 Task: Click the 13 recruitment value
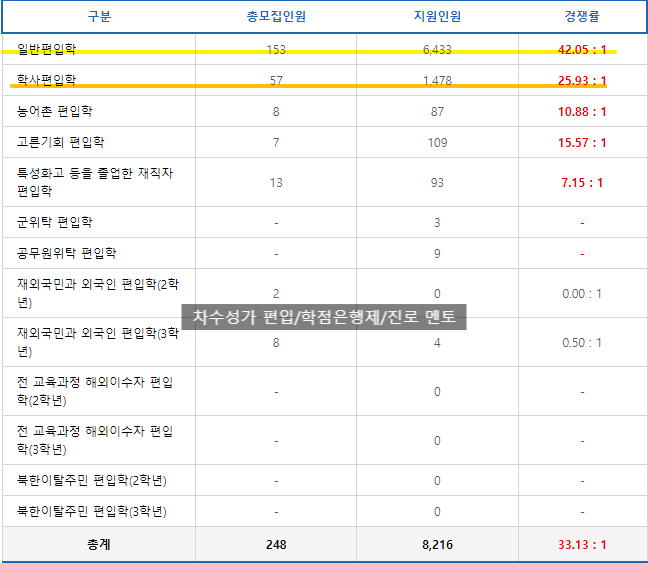pyautogui.click(x=276, y=183)
